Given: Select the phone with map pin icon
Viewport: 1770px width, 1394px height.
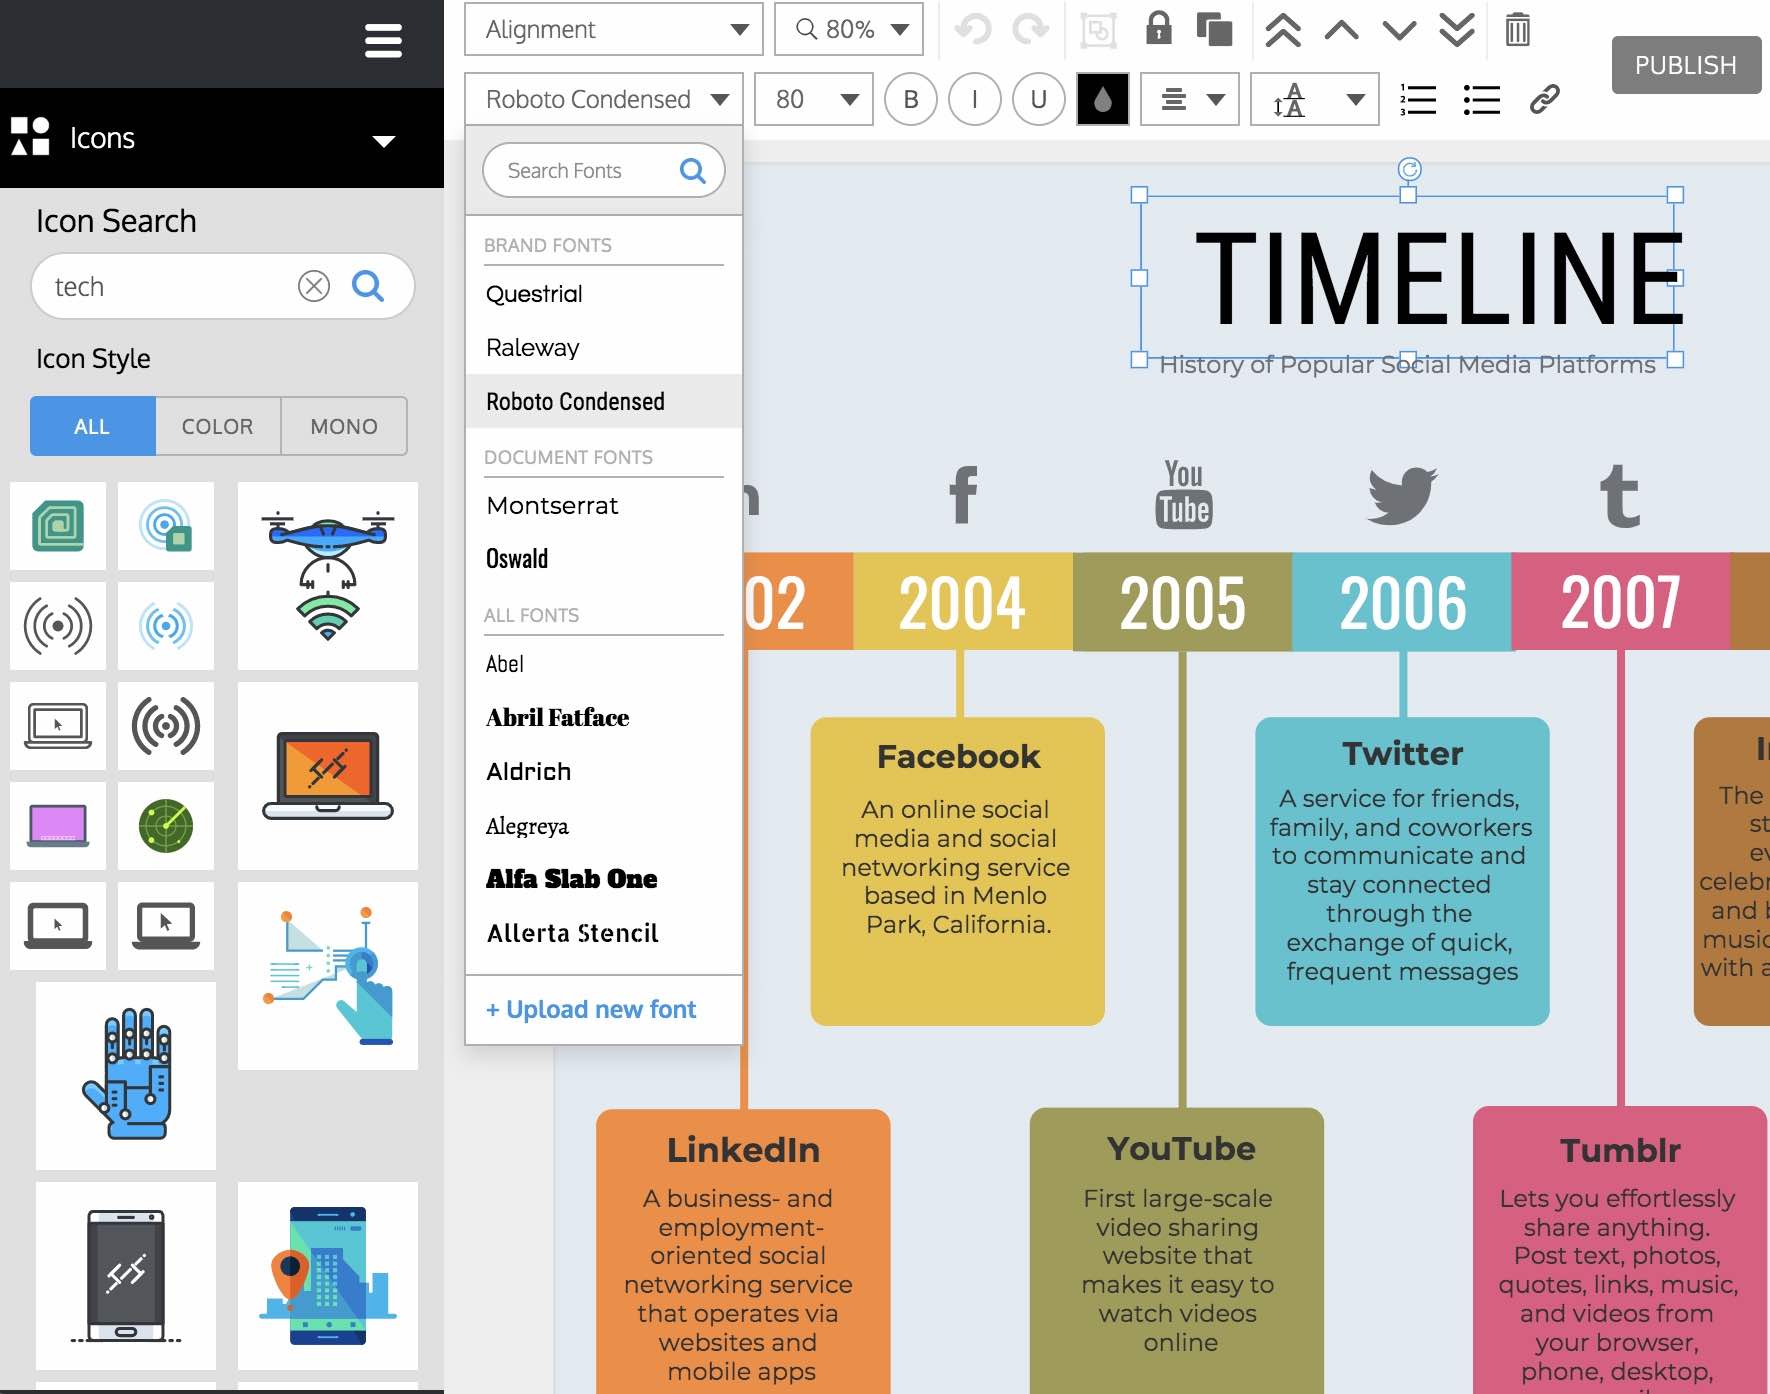Looking at the screenshot, I should pos(328,1276).
